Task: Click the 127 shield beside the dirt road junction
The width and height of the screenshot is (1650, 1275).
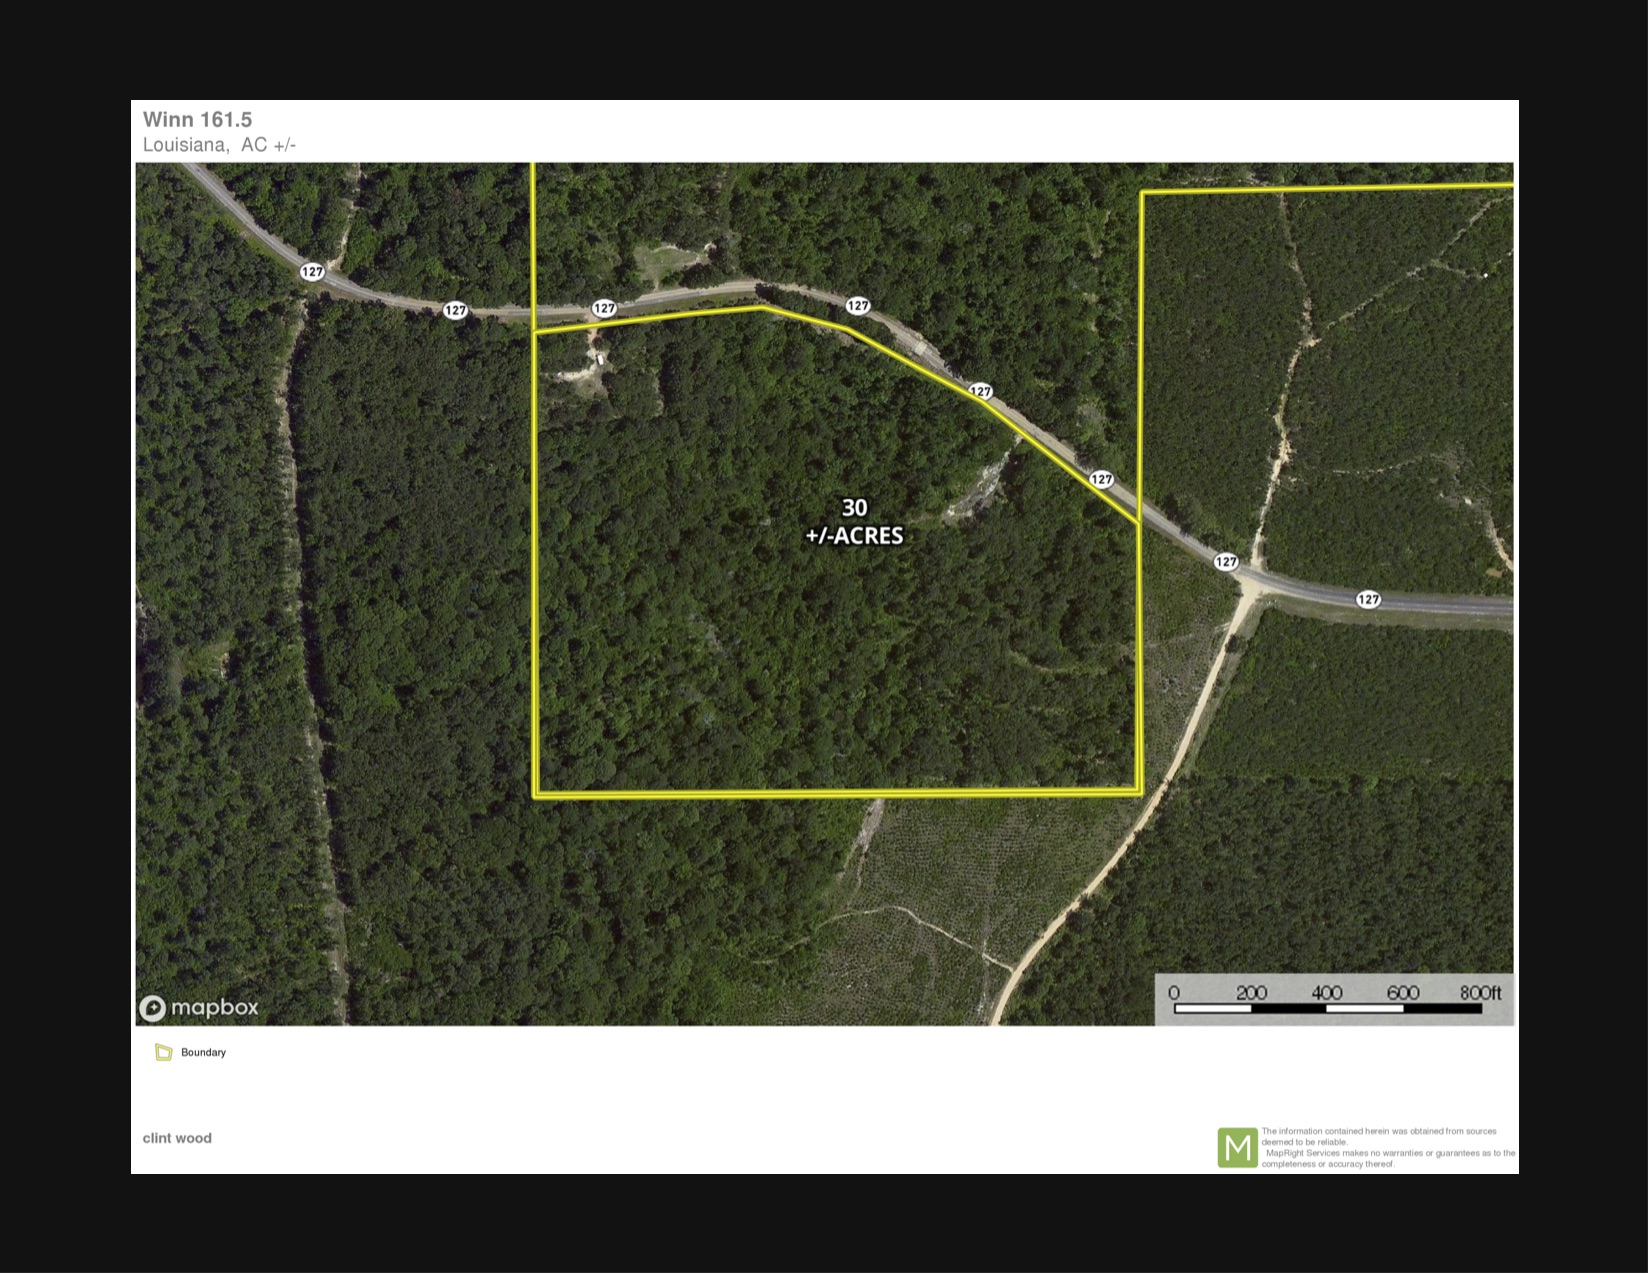Action: [x=1226, y=562]
